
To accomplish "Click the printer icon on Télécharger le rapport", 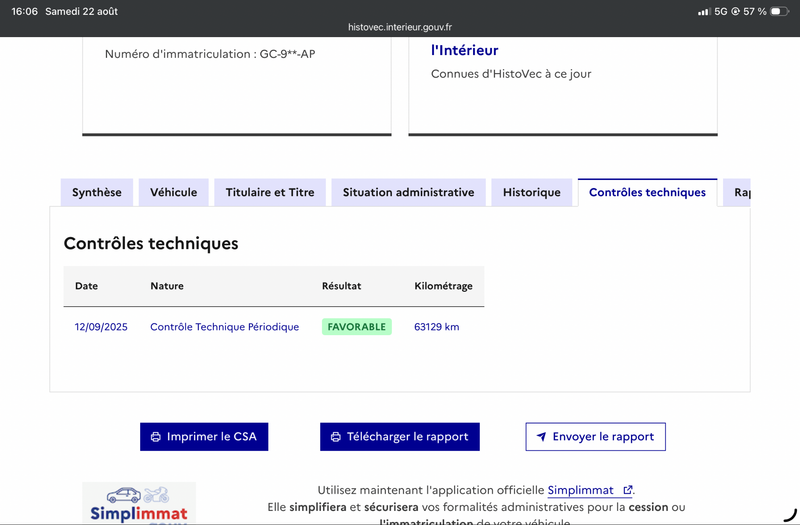I will coord(336,437).
